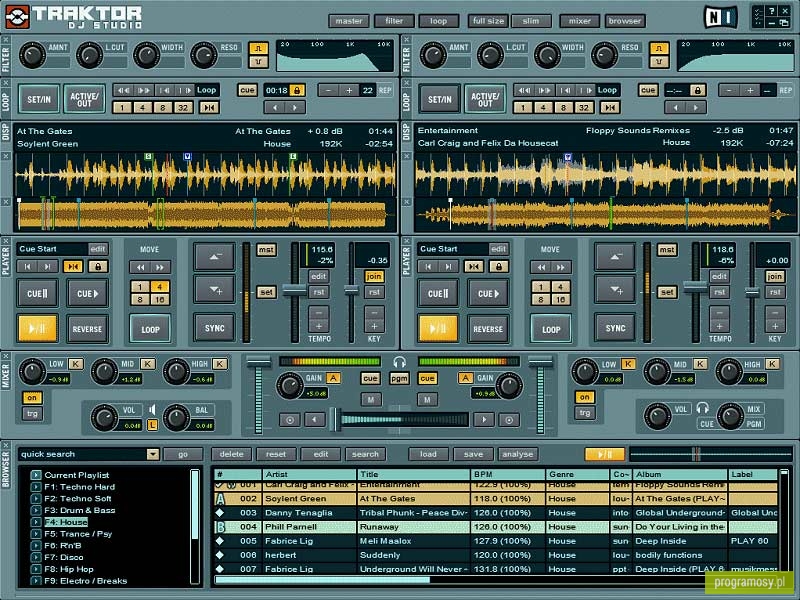This screenshot has width=800, height=600.
Task: Toggle deck A HIGH kill K button
Action: [220, 364]
